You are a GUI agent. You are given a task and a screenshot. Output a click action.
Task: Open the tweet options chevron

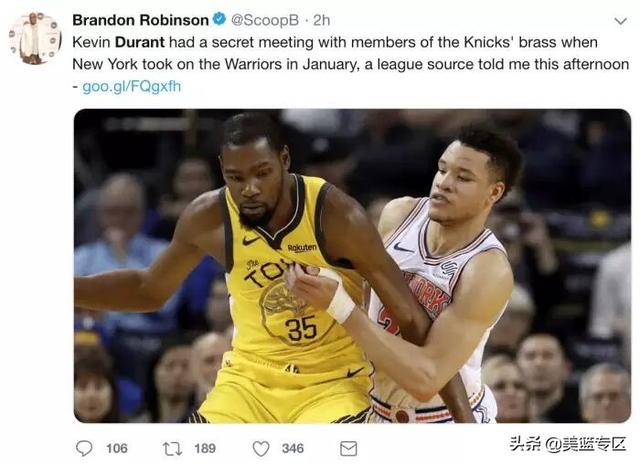coord(620,21)
